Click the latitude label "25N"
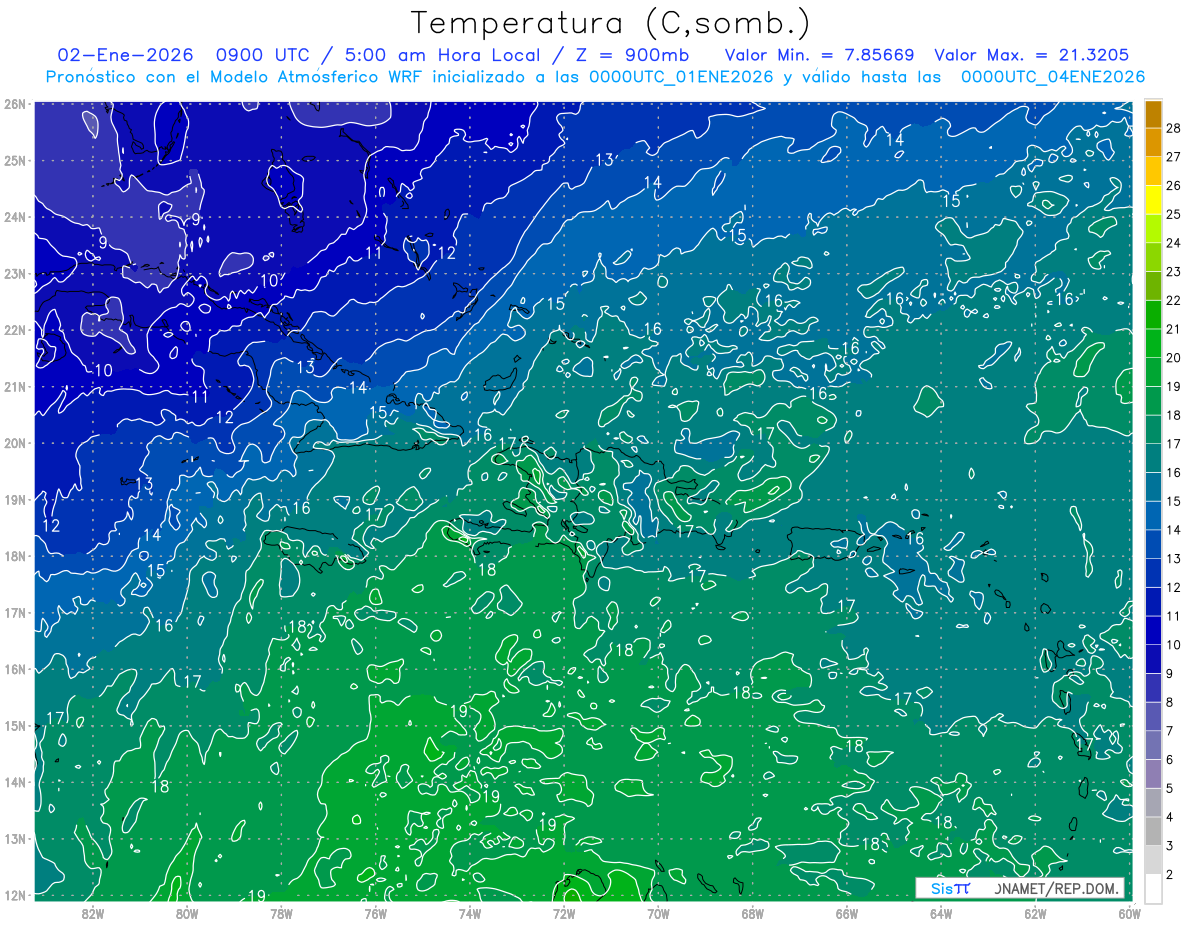The height and width of the screenshot is (927, 1200). coord(15,160)
